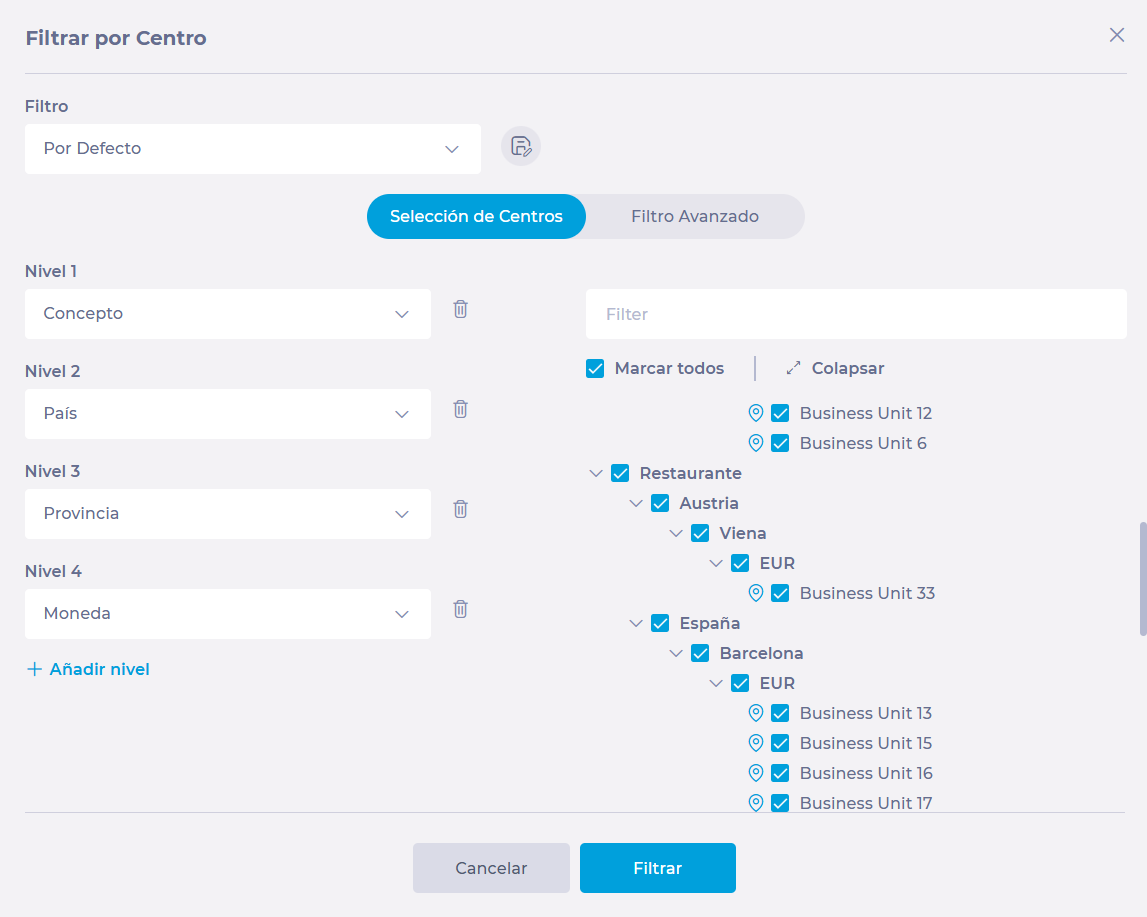Collapse the España tree node
The height and width of the screenshot is (917, 1147).
(x=636, y=623)
